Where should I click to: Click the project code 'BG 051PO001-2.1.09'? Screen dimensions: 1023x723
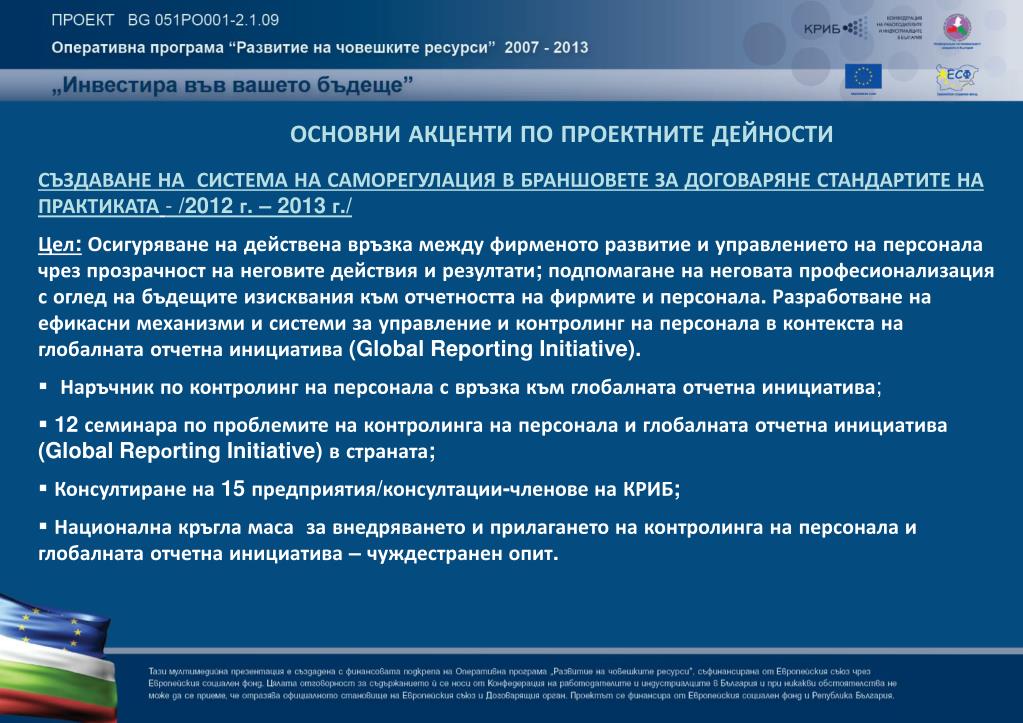click(204, 20)
